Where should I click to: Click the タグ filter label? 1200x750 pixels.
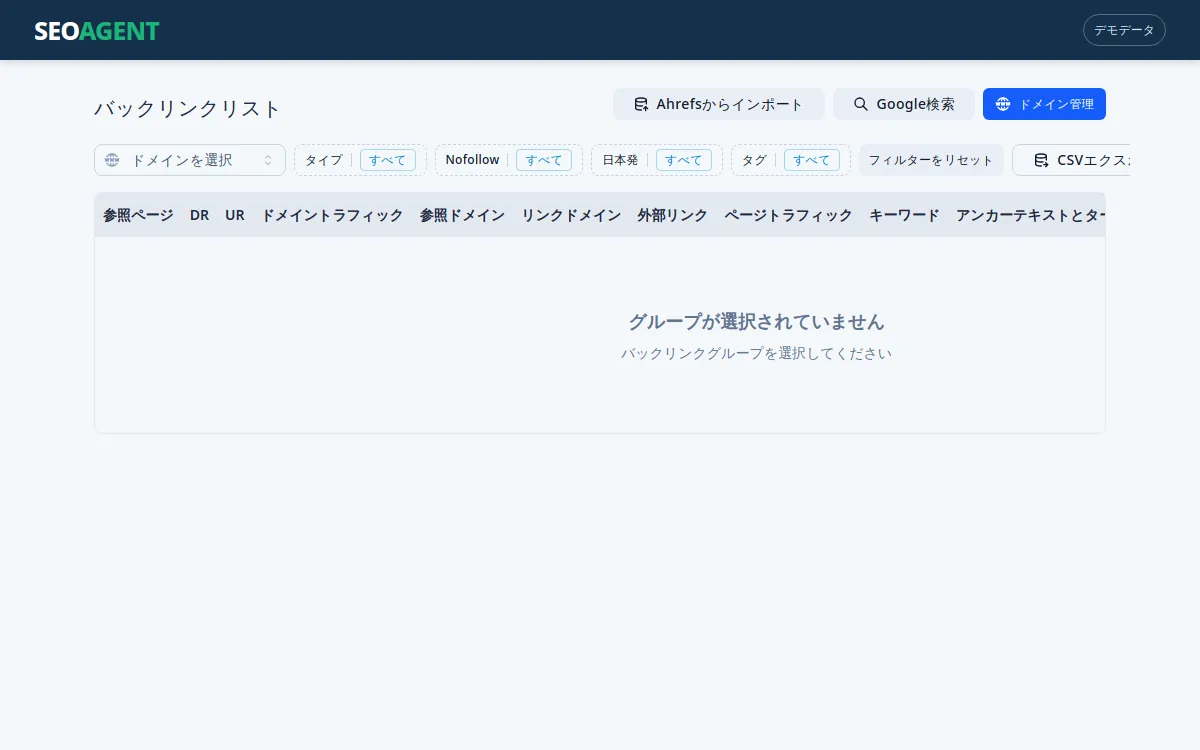click(754, 160)
